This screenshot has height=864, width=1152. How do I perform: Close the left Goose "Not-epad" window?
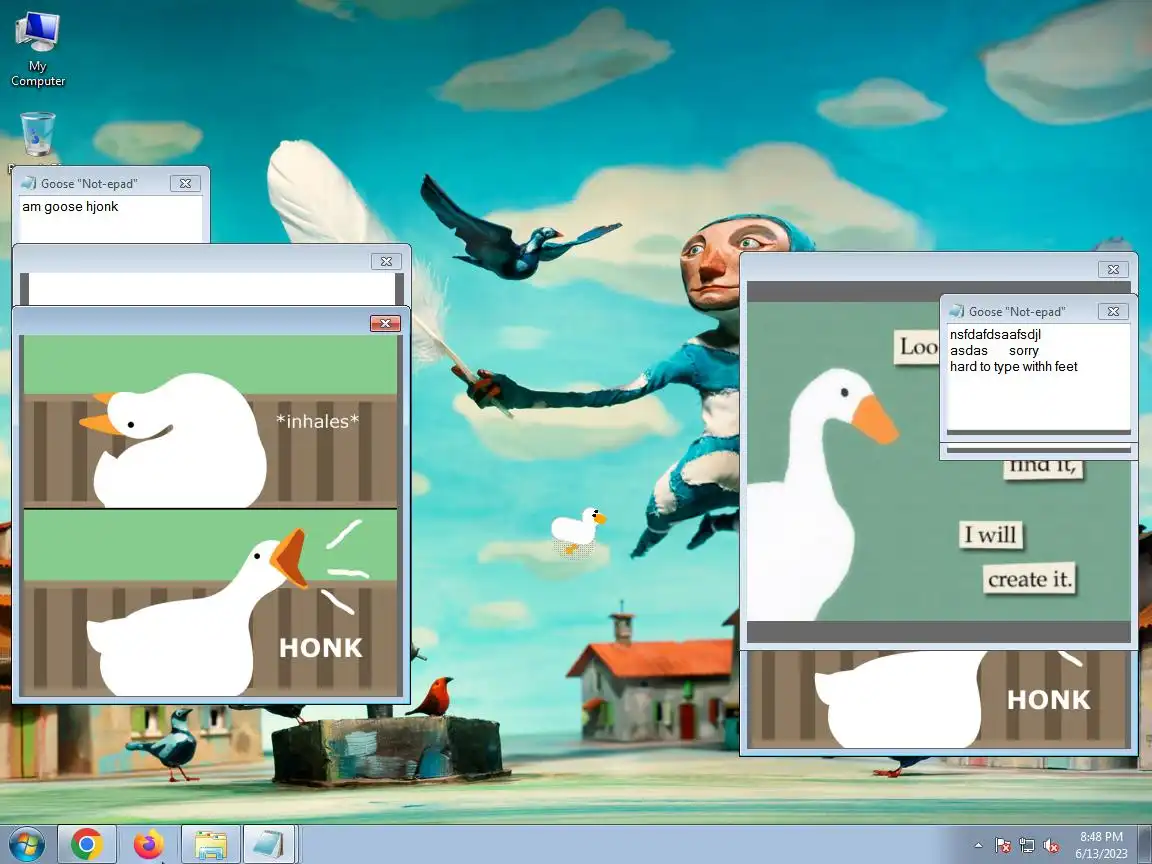[x=185, y=183]
